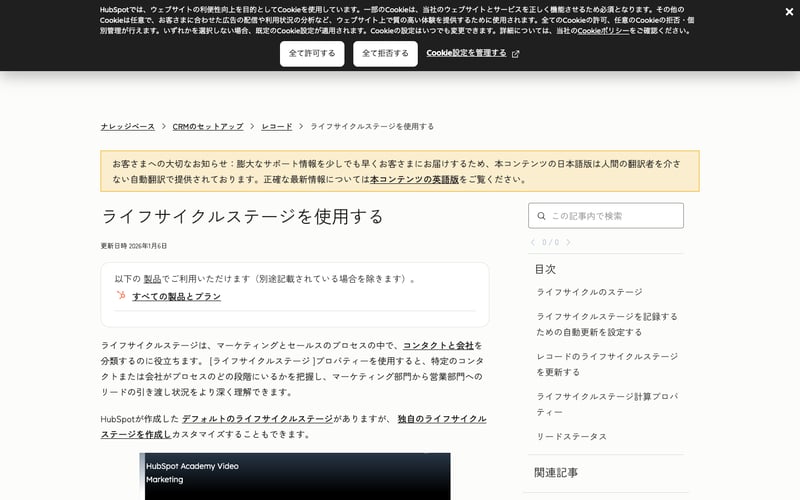Go to ナレッジベース breadcrumb
The image size is (800, 500).
pyautogui.click(x=128, y=126)
